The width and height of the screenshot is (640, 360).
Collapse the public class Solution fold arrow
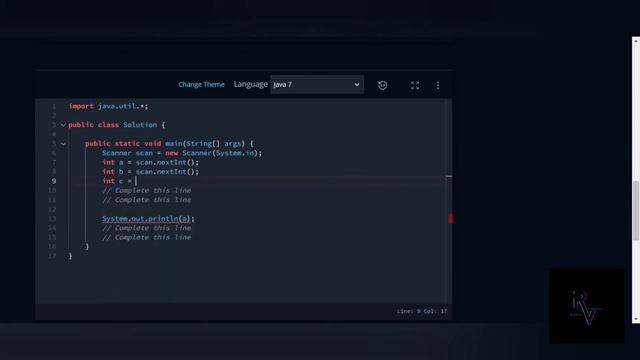pos(63,125)
